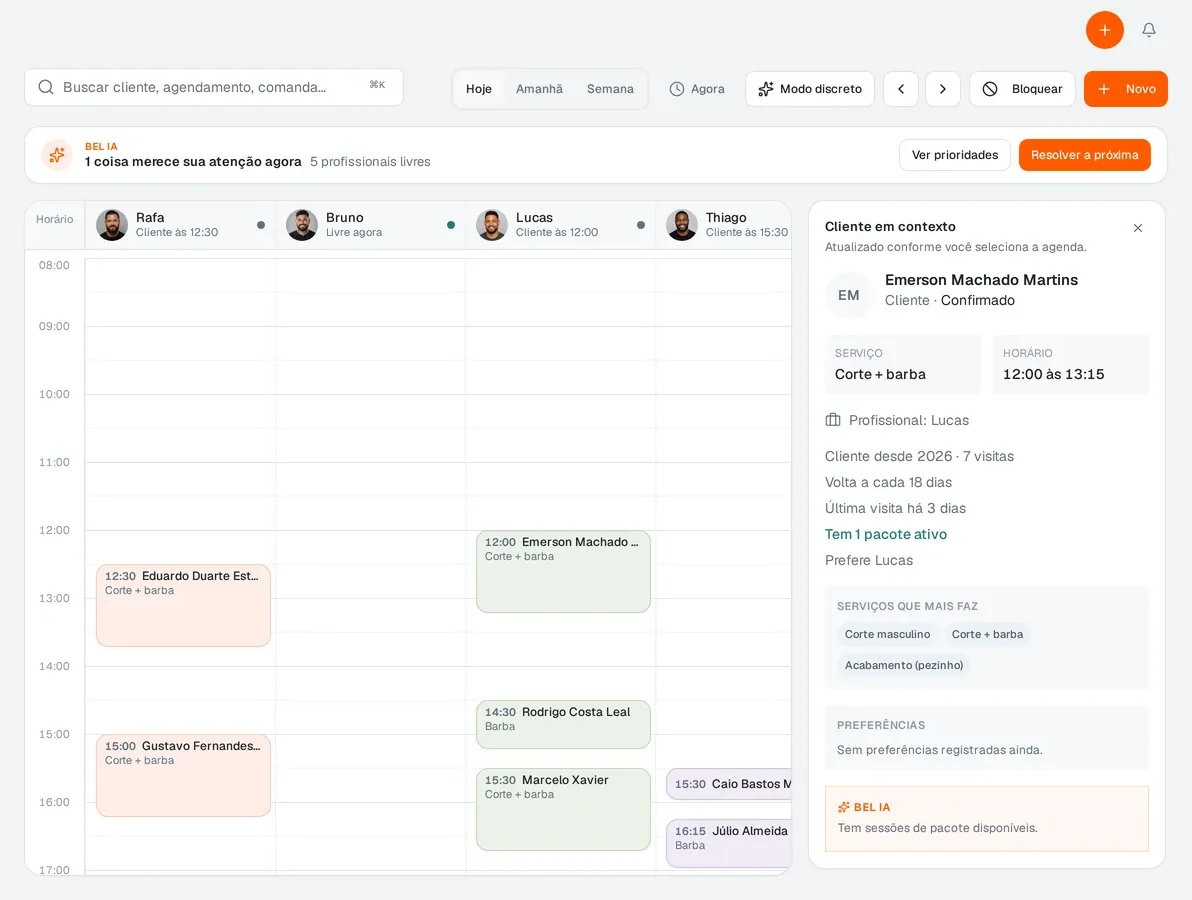The image size is (1192, 900).
Task: Click the plus icon in Novo
Action: pos(1104,89)
